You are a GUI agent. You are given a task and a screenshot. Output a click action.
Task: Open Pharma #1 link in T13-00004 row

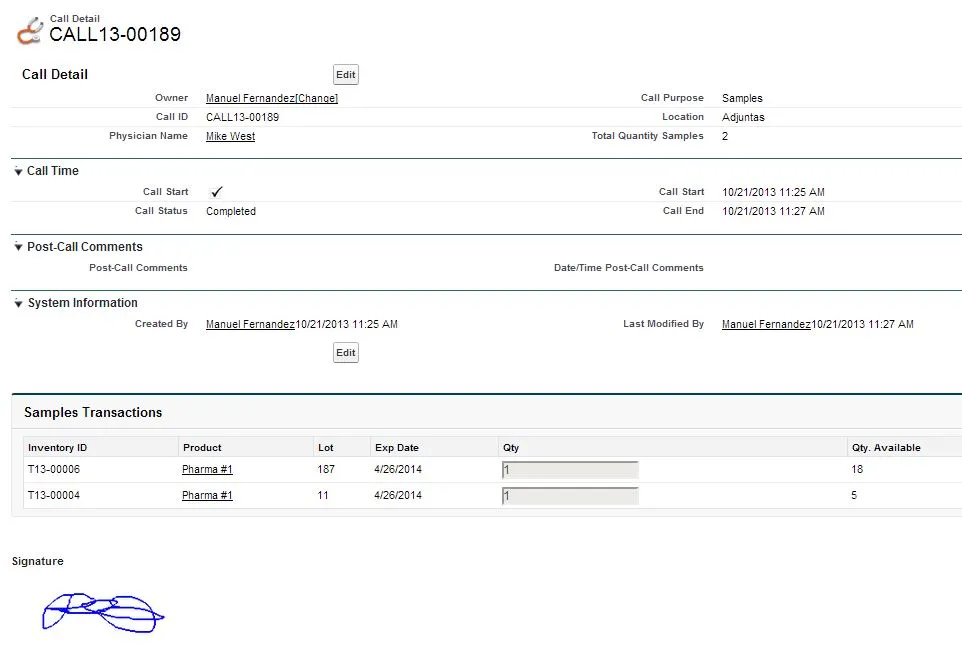pos(207,495)
